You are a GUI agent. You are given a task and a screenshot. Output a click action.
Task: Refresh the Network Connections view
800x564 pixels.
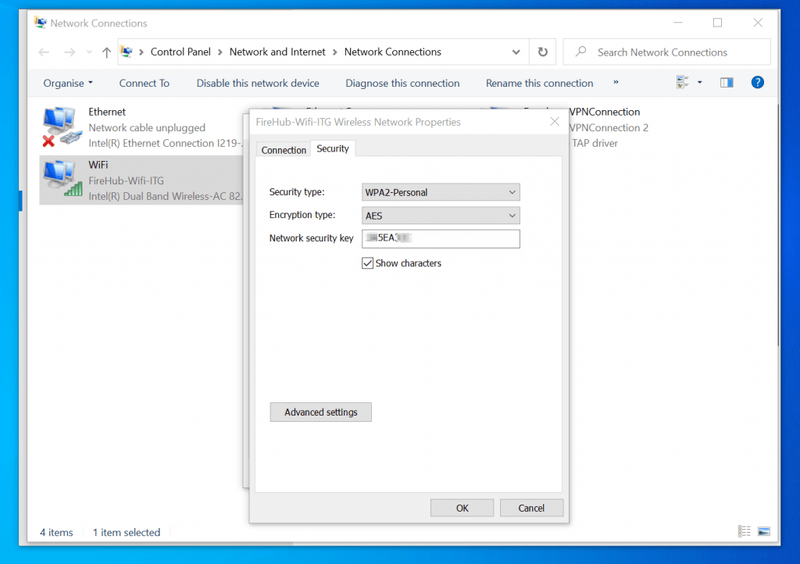click(x=543, y=52)
